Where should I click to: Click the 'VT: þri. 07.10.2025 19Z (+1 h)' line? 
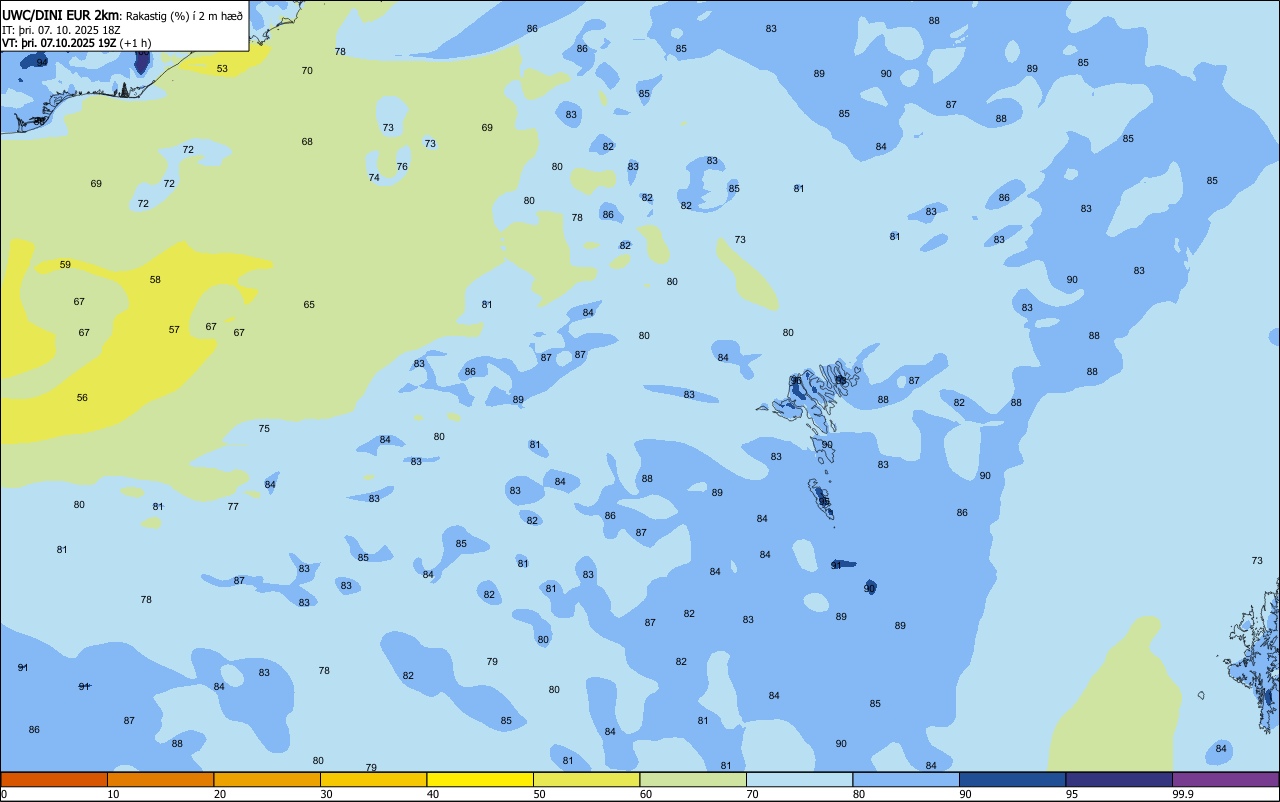[x=77, y=43]
